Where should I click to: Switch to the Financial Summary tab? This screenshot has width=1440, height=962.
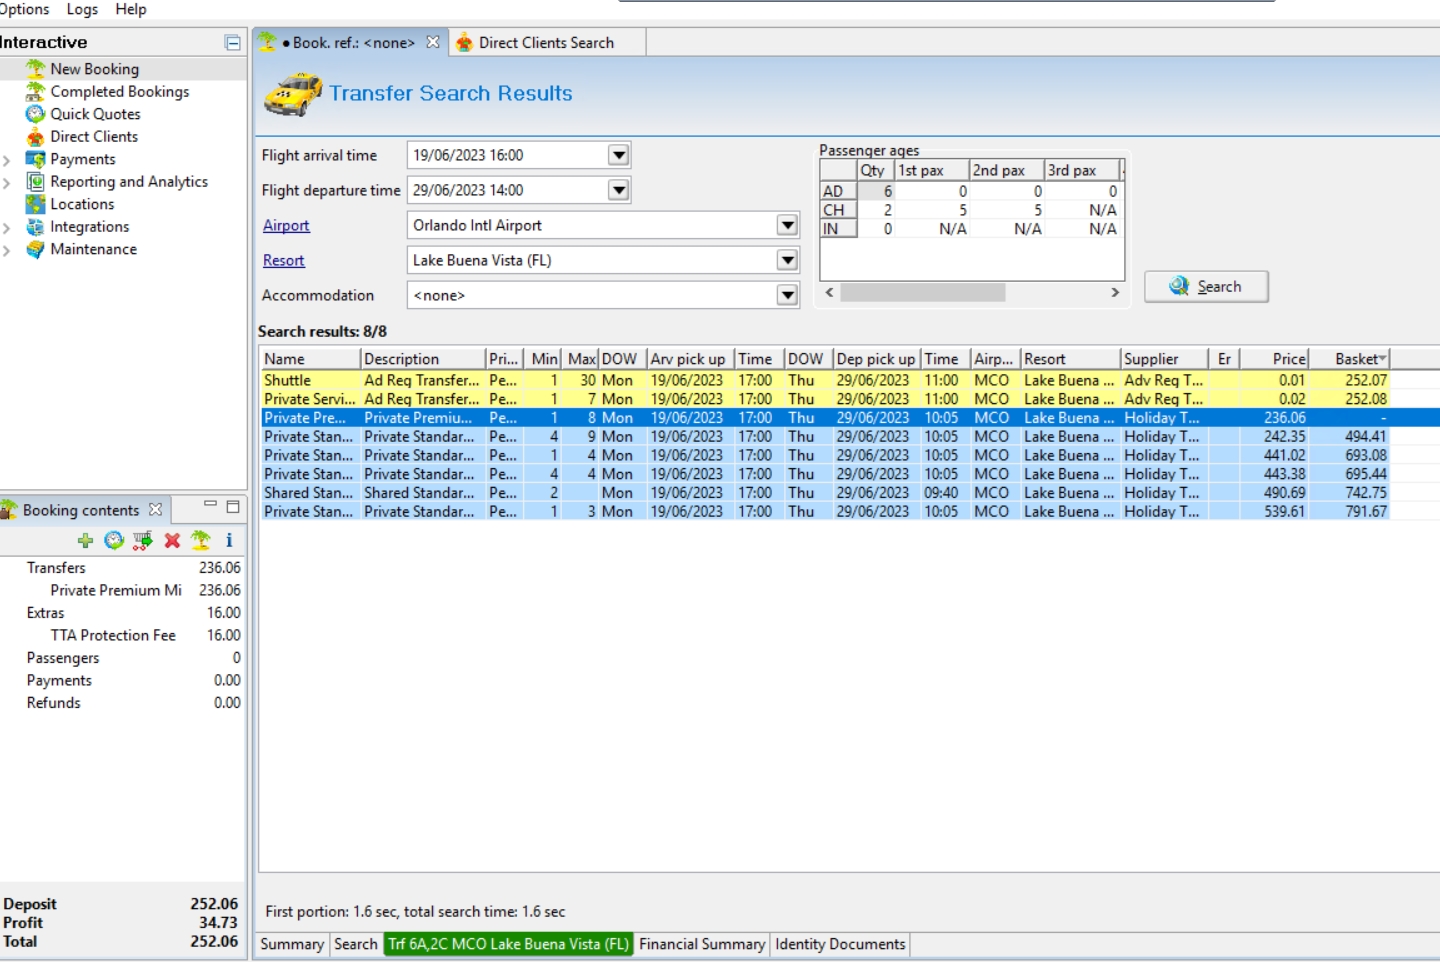point(701,944)
